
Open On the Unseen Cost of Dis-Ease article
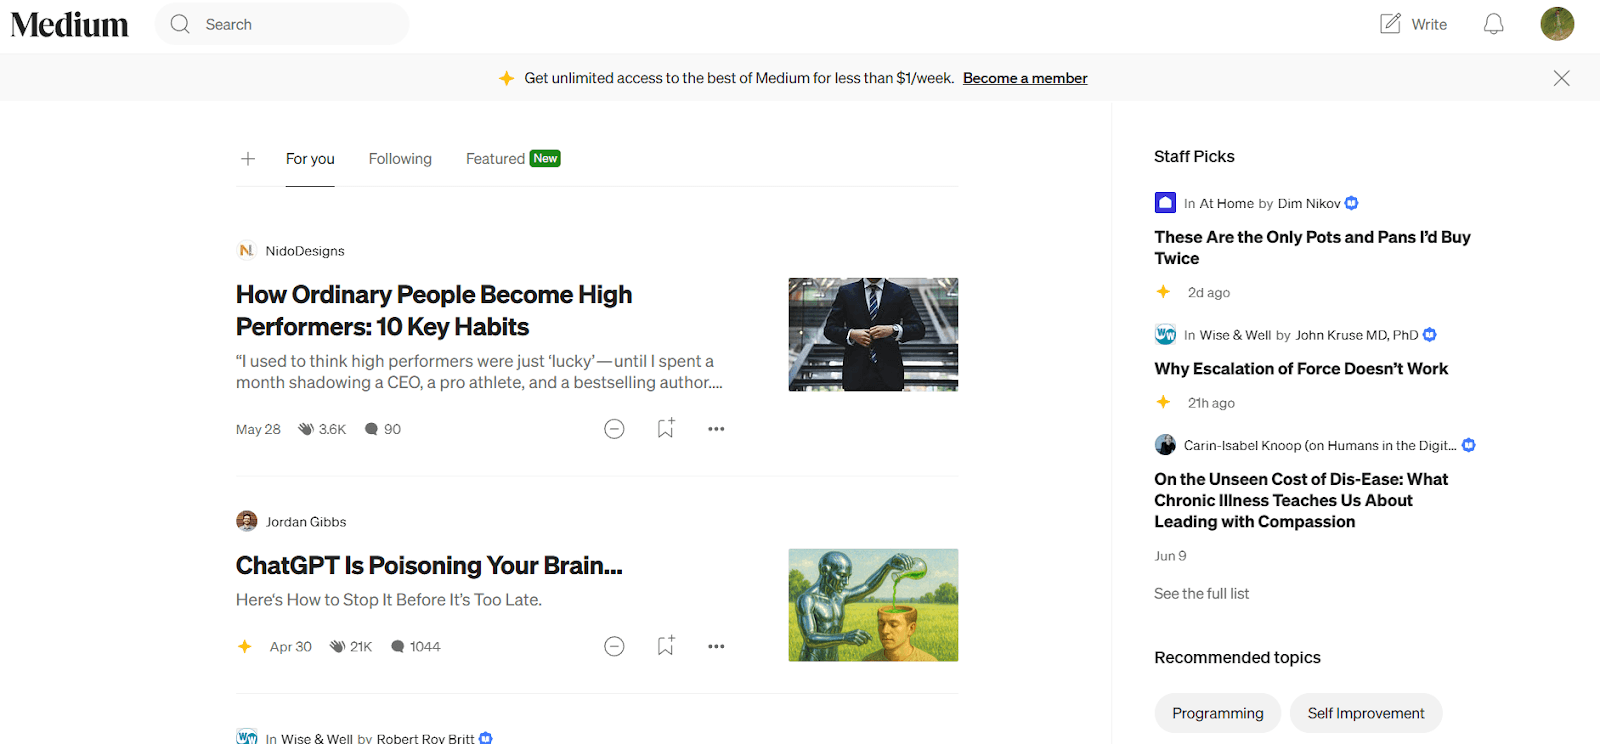point(1301,500)
